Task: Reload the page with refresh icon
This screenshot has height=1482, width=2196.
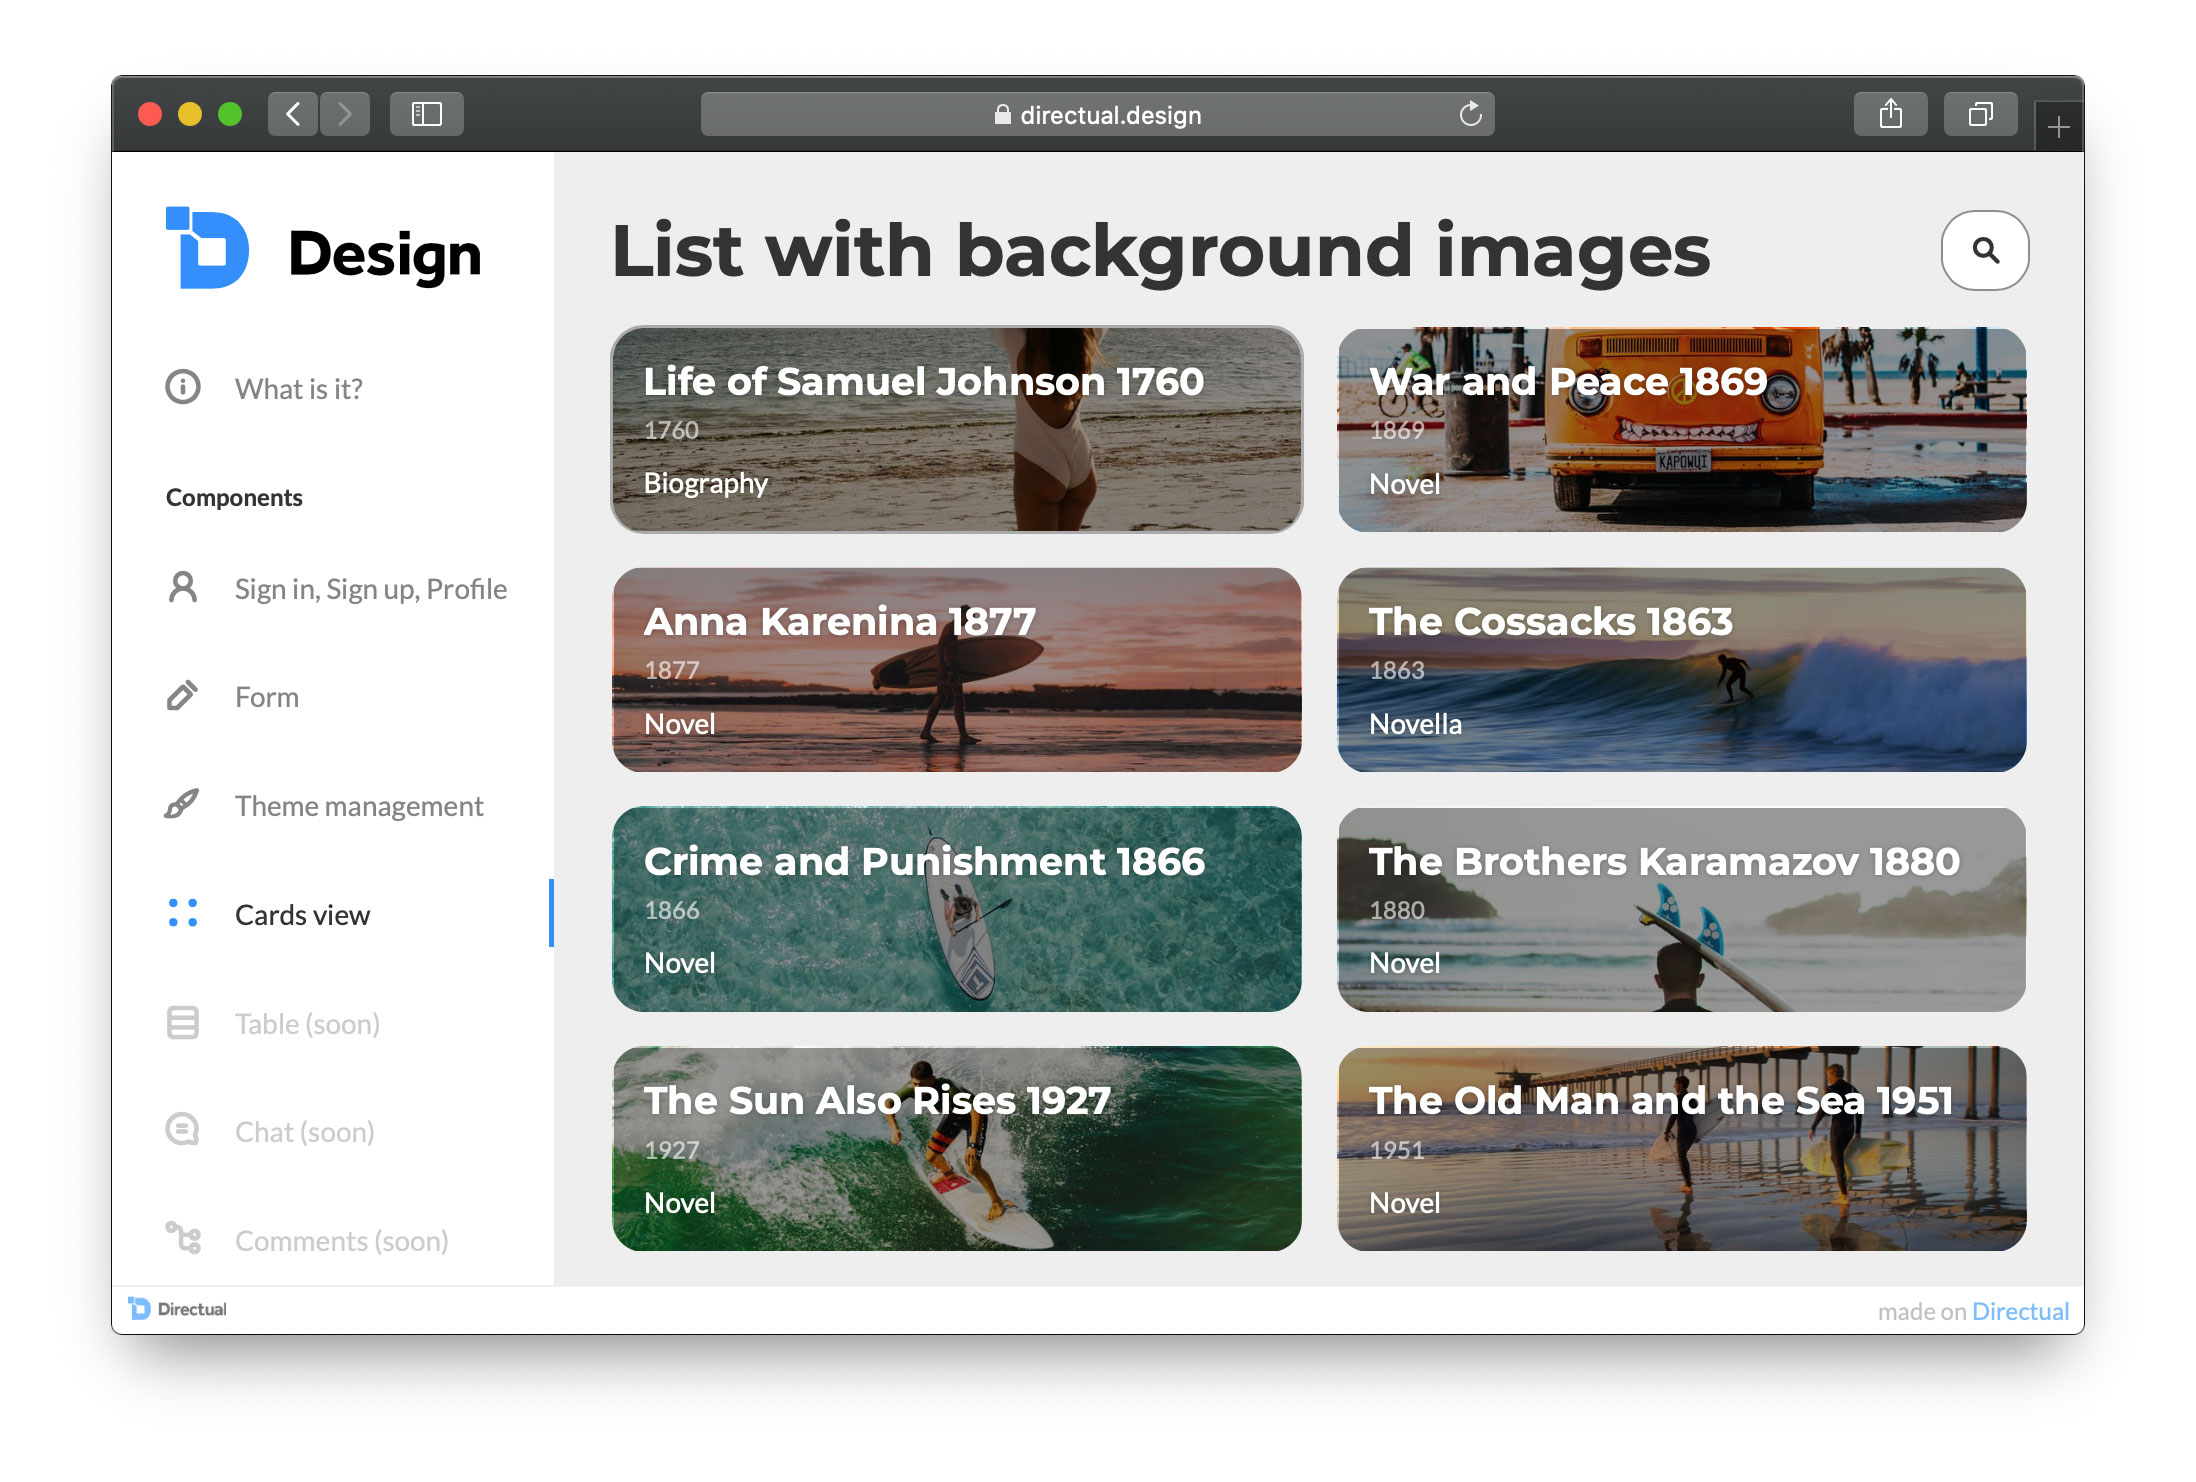Action: 1469,114
